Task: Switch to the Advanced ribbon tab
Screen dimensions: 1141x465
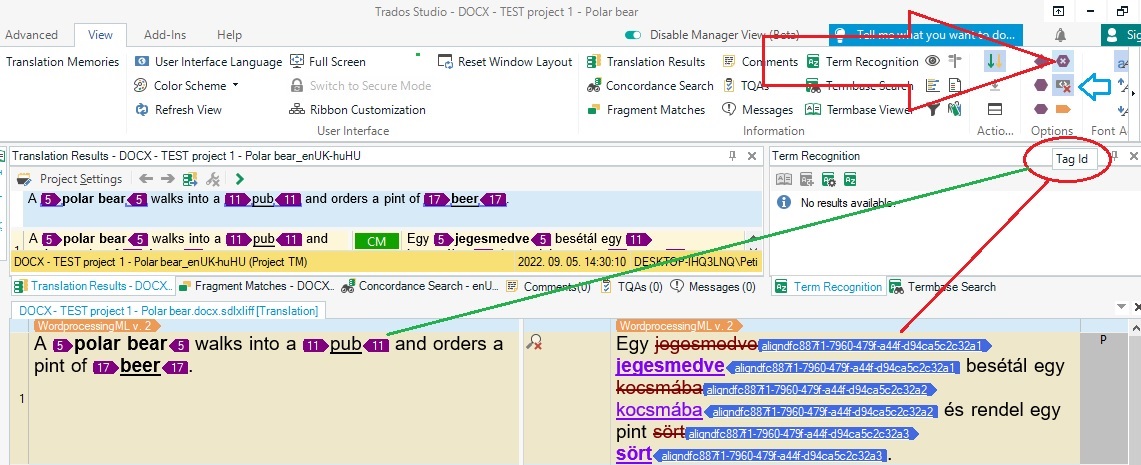Action: point(31,35)
